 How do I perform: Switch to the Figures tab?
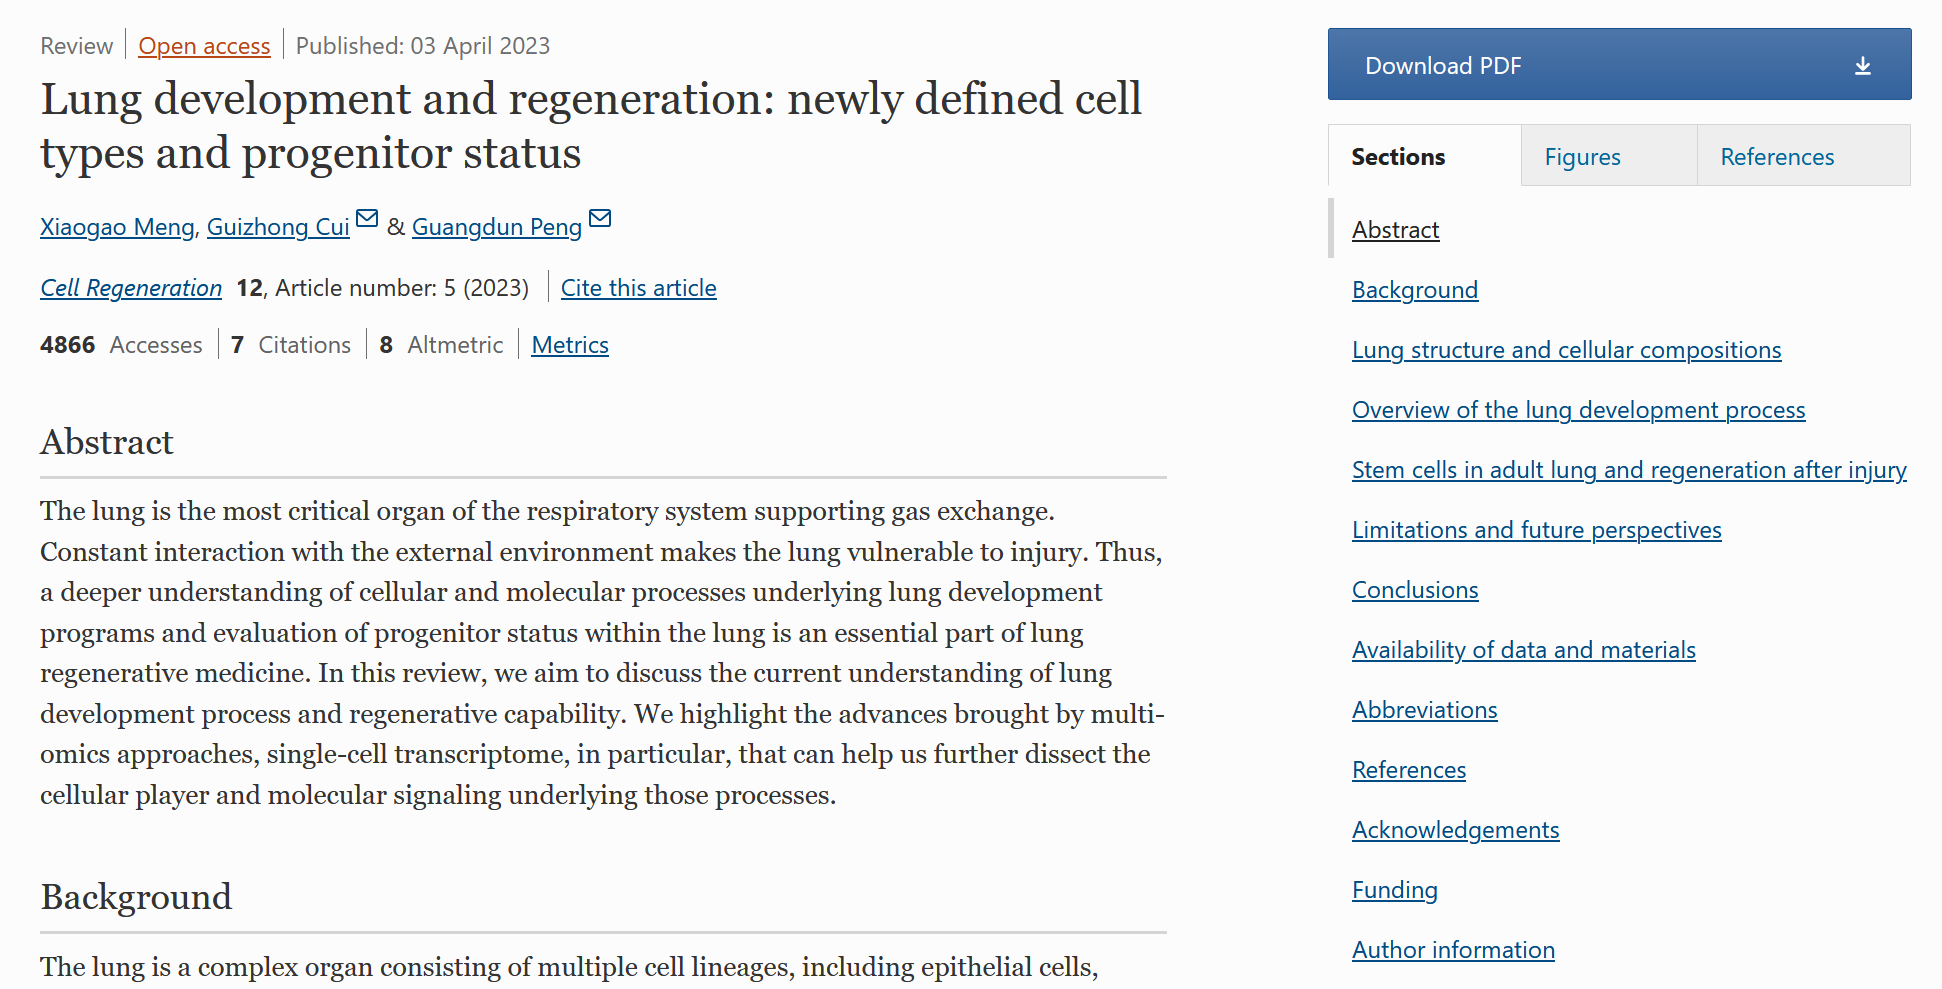[x=1582, y=157]
